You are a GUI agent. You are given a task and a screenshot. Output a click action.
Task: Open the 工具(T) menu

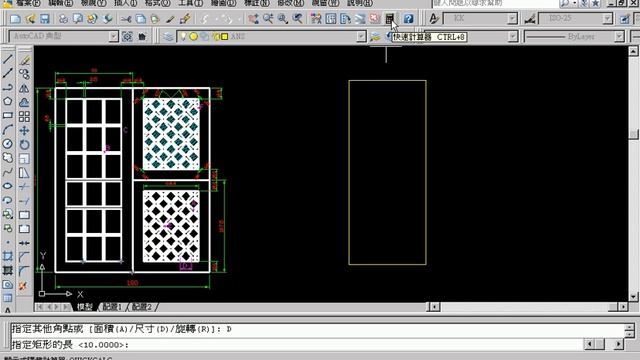tap(191, 3)
